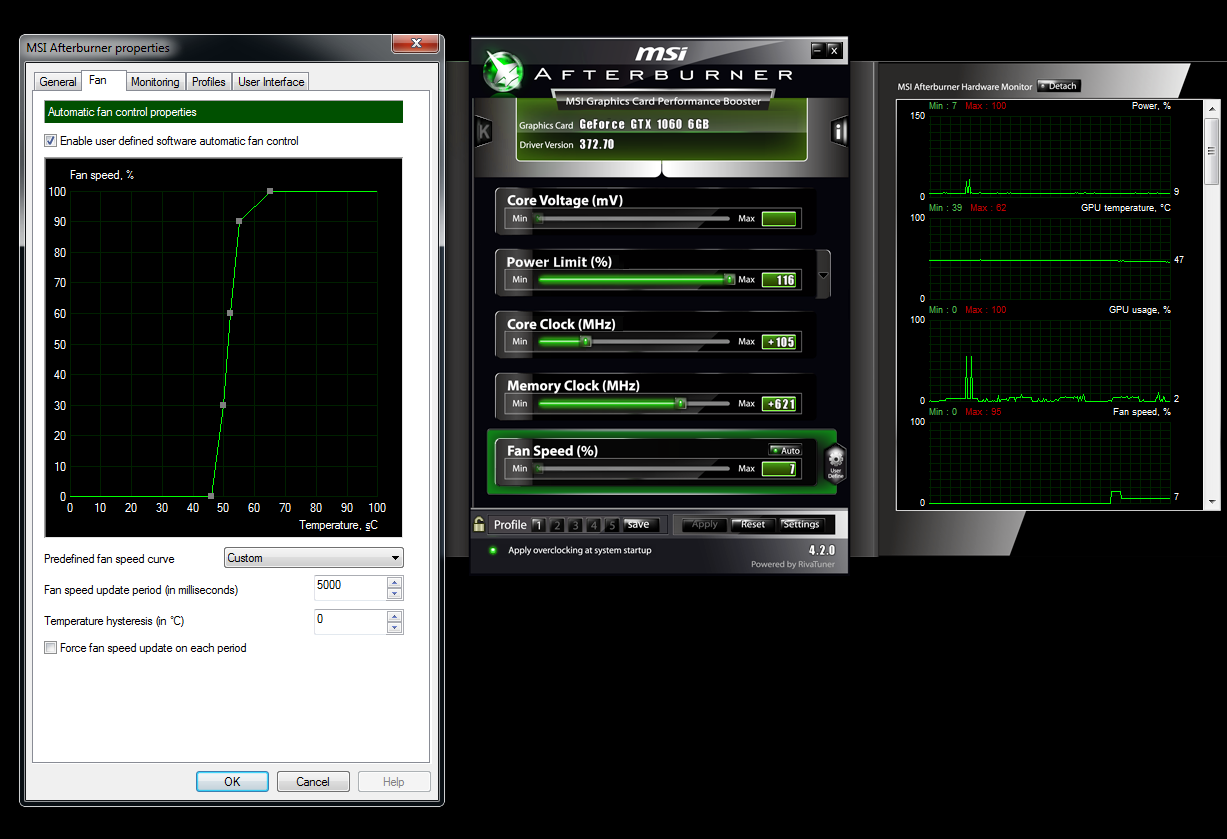
Task: Open the Predefined fan speed curve dropdown
Action: click(313, 558)
